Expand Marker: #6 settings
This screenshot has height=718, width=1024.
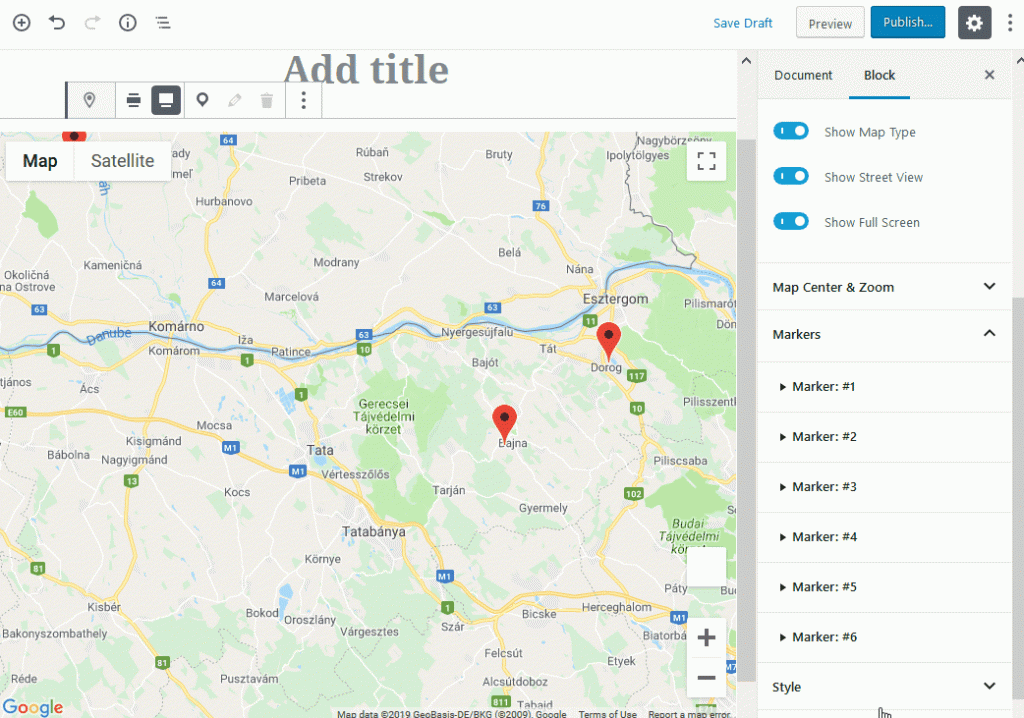pos(884,637)
